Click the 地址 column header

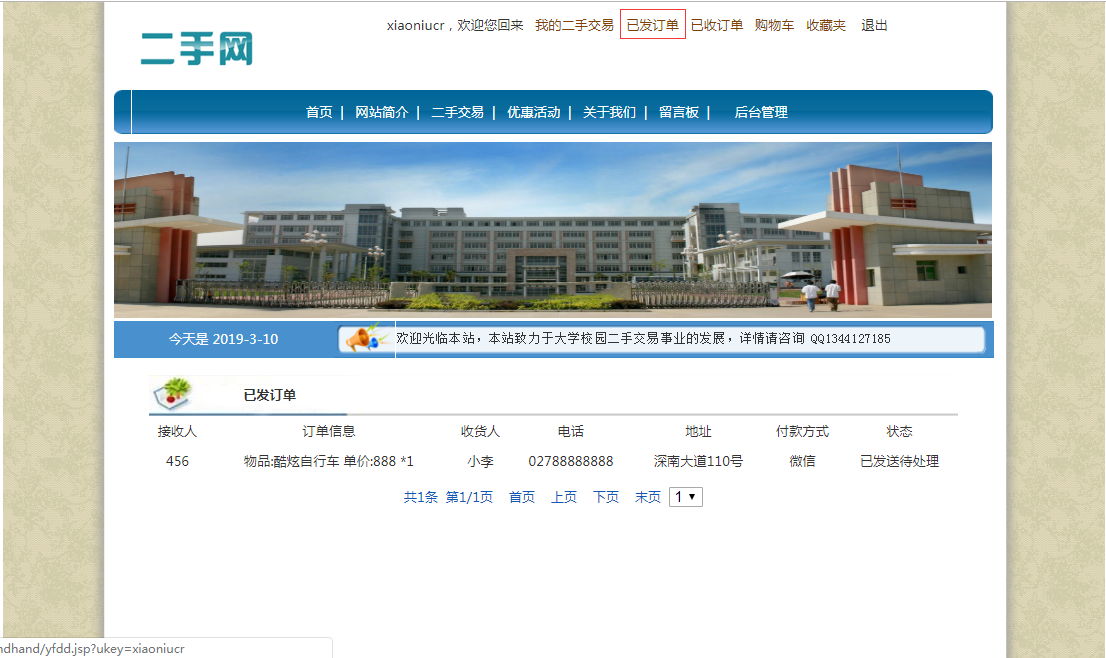point(698,432)
